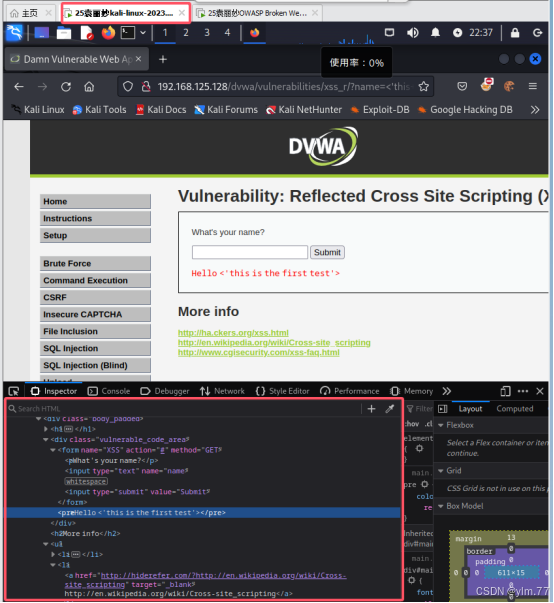
Task: Click the What's your name text field
Action: click(x=250, y=252)
